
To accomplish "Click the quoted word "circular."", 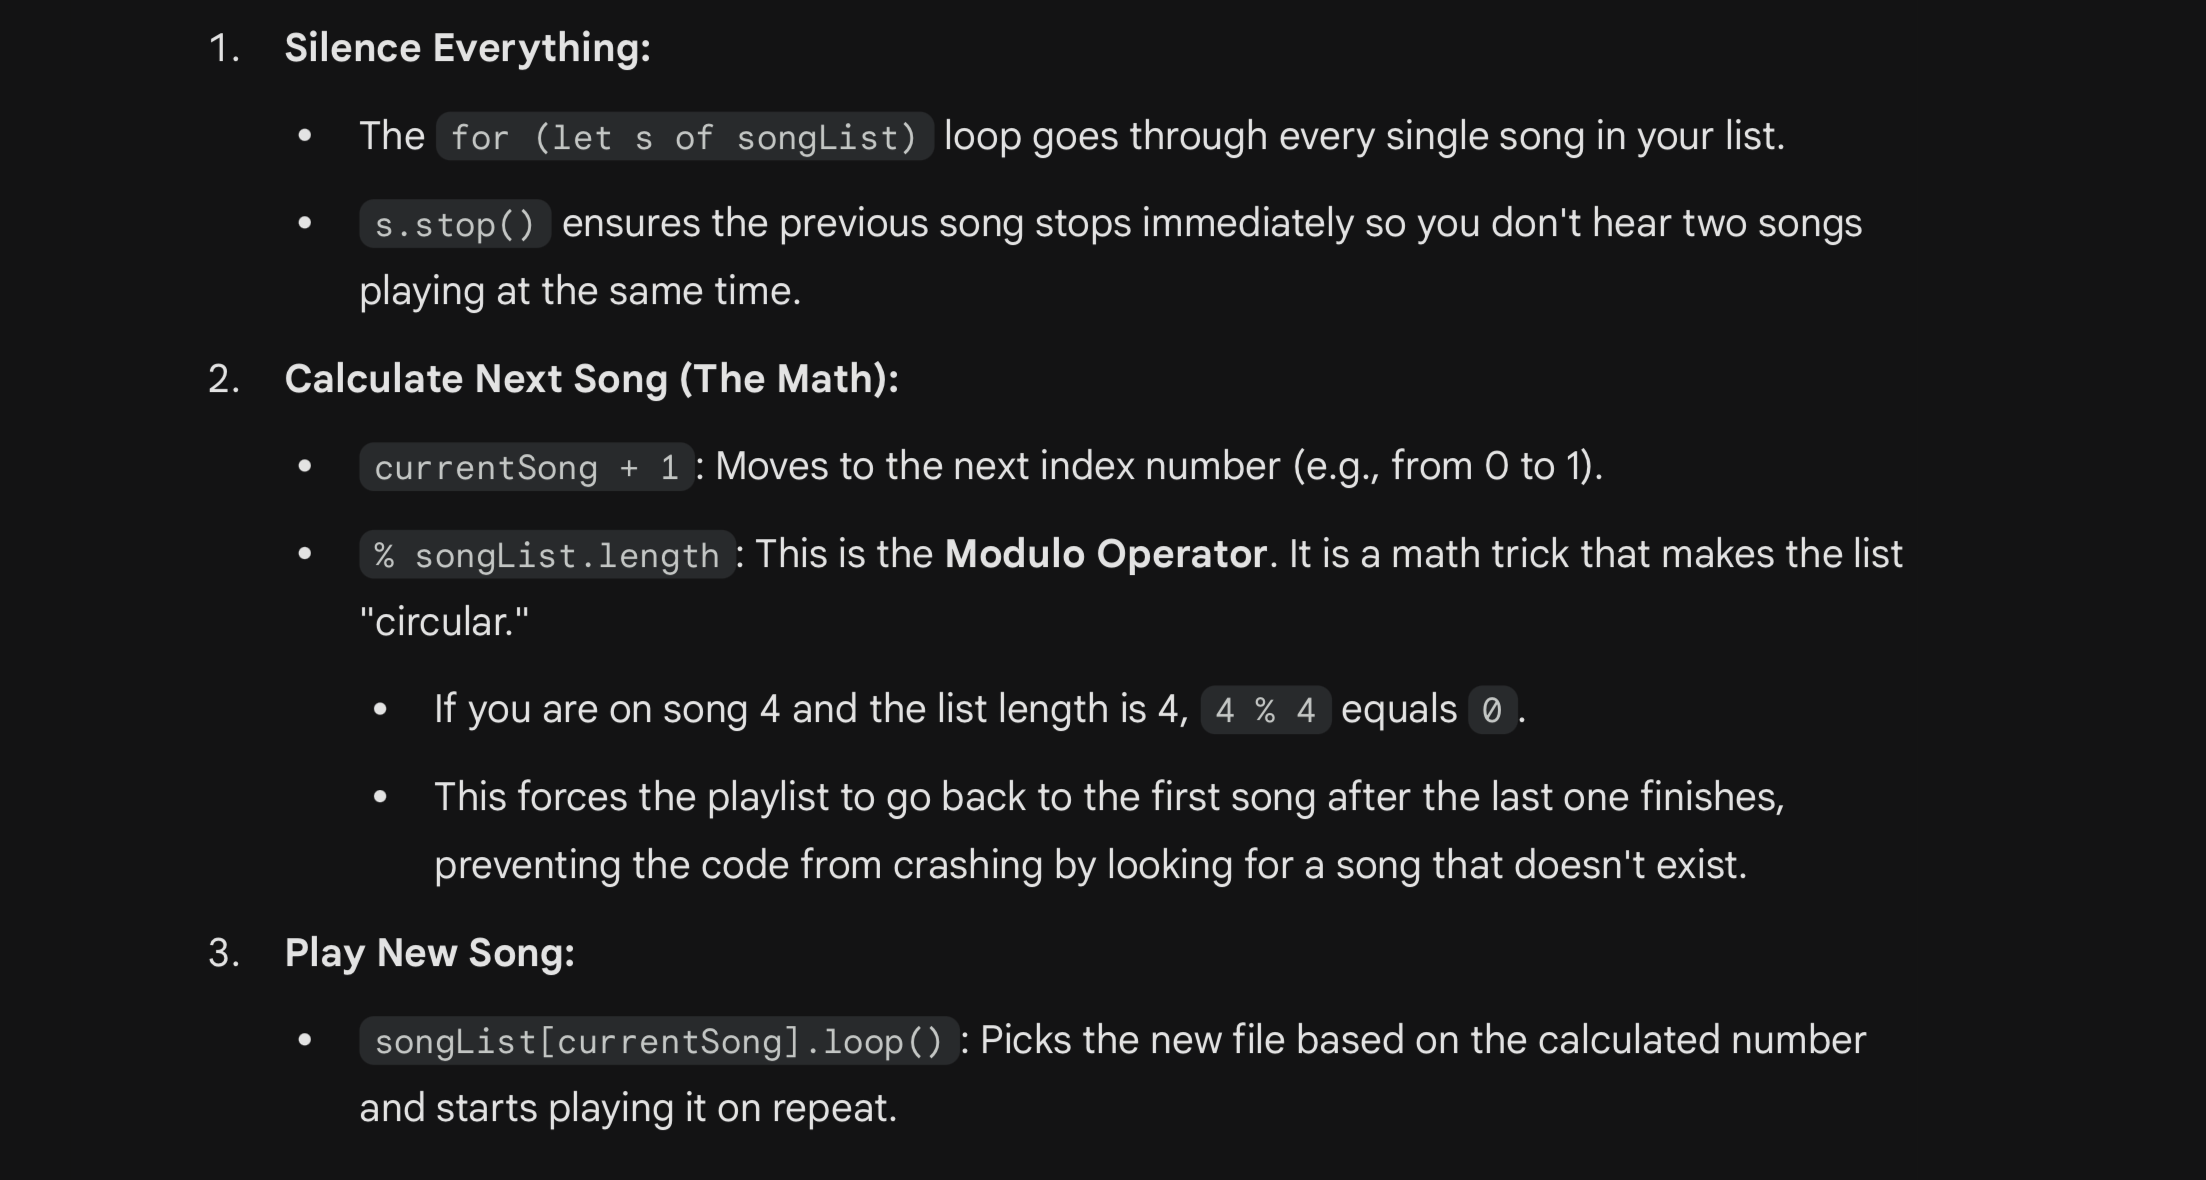I will pyautogui.click(x=444, y=622).
